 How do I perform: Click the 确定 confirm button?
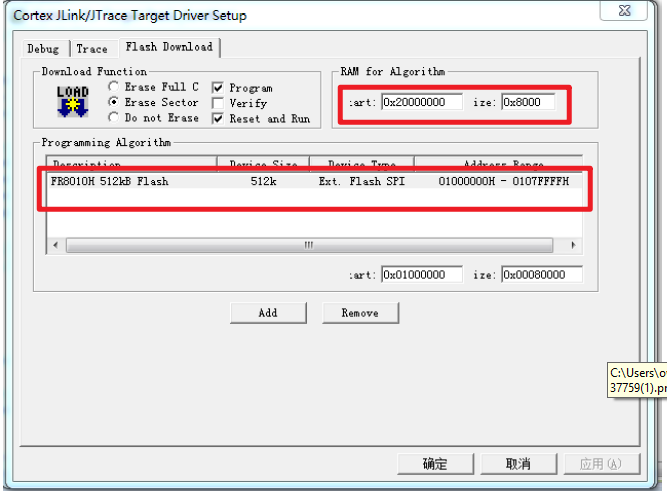coord(435,464)
